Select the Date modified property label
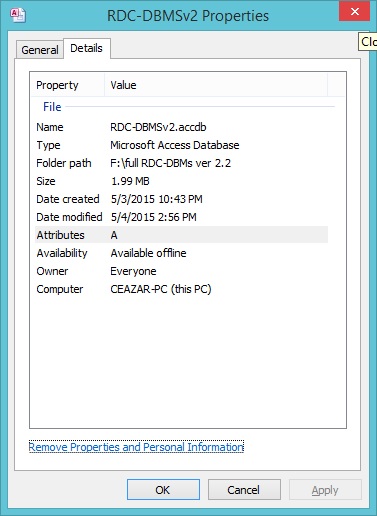The width and height of the screenshot is (377, 516). pyautogui.click(x=69, y=217)
